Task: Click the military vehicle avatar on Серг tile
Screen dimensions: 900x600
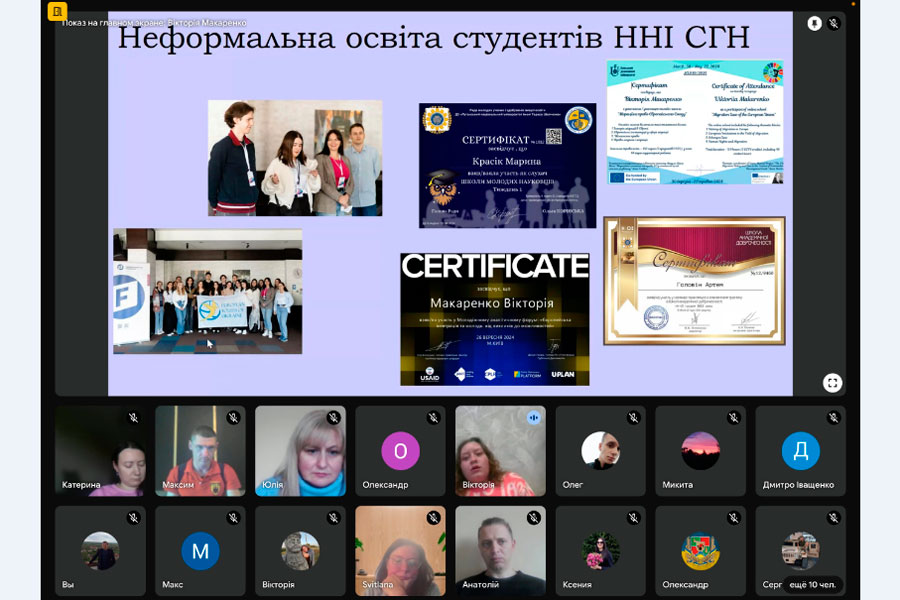Action: [800, 551]
